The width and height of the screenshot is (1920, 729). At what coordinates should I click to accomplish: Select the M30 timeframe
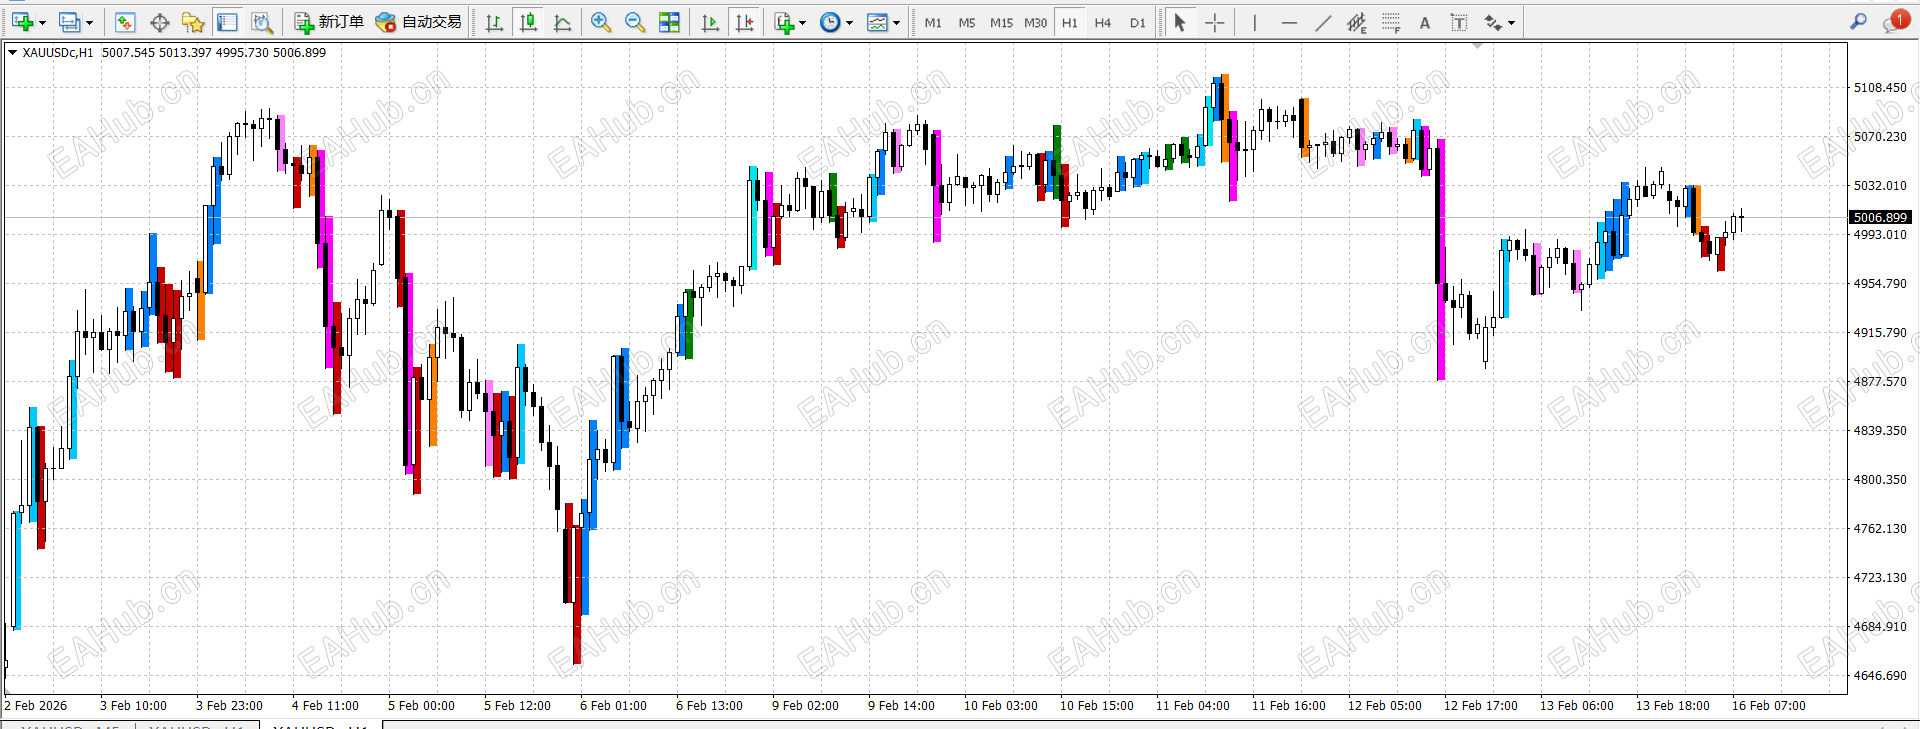pyautogui.click(x=1036, y=22)
